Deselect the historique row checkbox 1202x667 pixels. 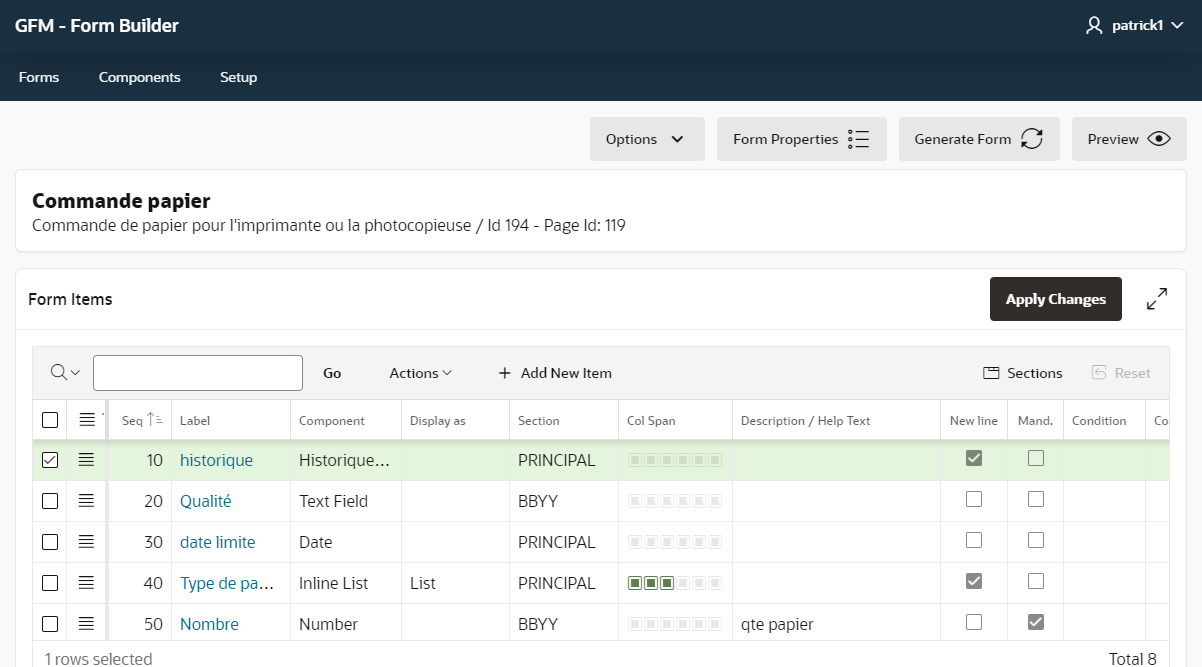point(49,459)
